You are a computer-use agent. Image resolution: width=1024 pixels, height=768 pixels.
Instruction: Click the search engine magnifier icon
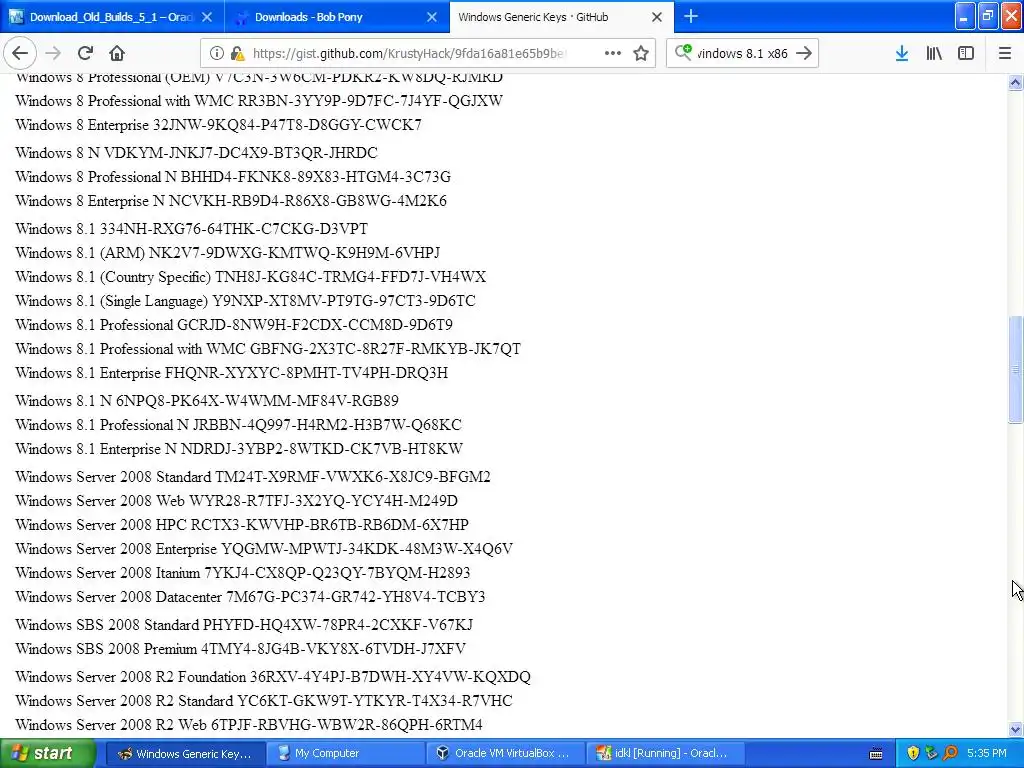click(683, 52)
